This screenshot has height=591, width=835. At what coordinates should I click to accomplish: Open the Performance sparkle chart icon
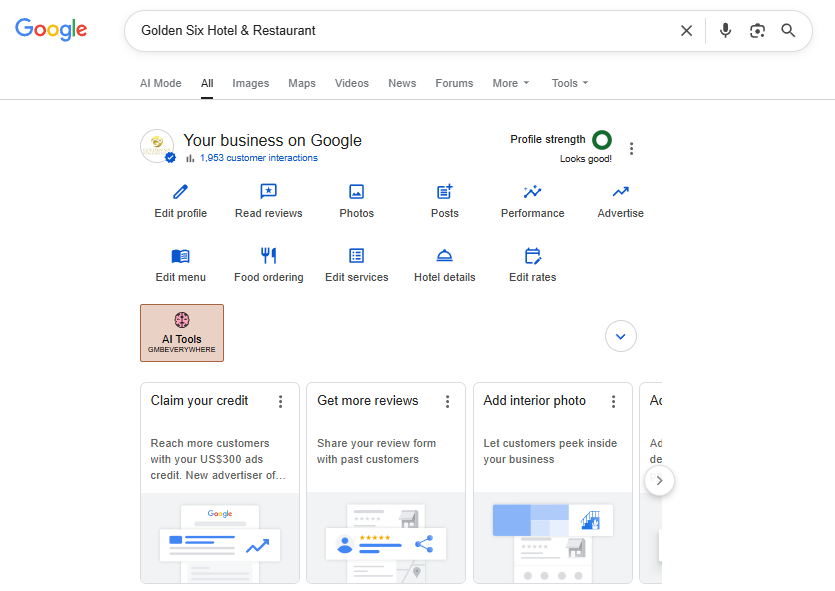pyautogui.click(x=532, y=192)
